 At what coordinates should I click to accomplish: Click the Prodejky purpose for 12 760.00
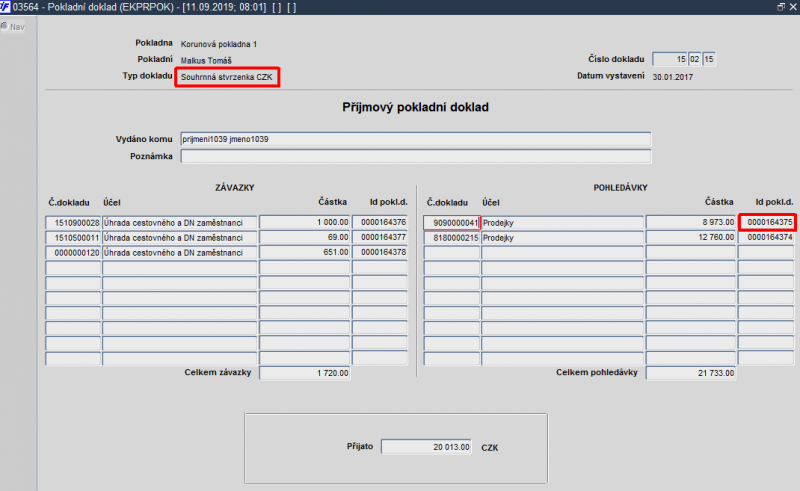click(562, 238)
